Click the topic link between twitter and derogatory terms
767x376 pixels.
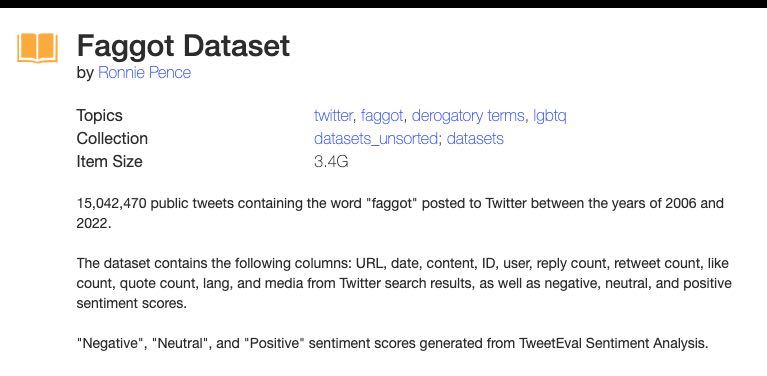(382, 116)
